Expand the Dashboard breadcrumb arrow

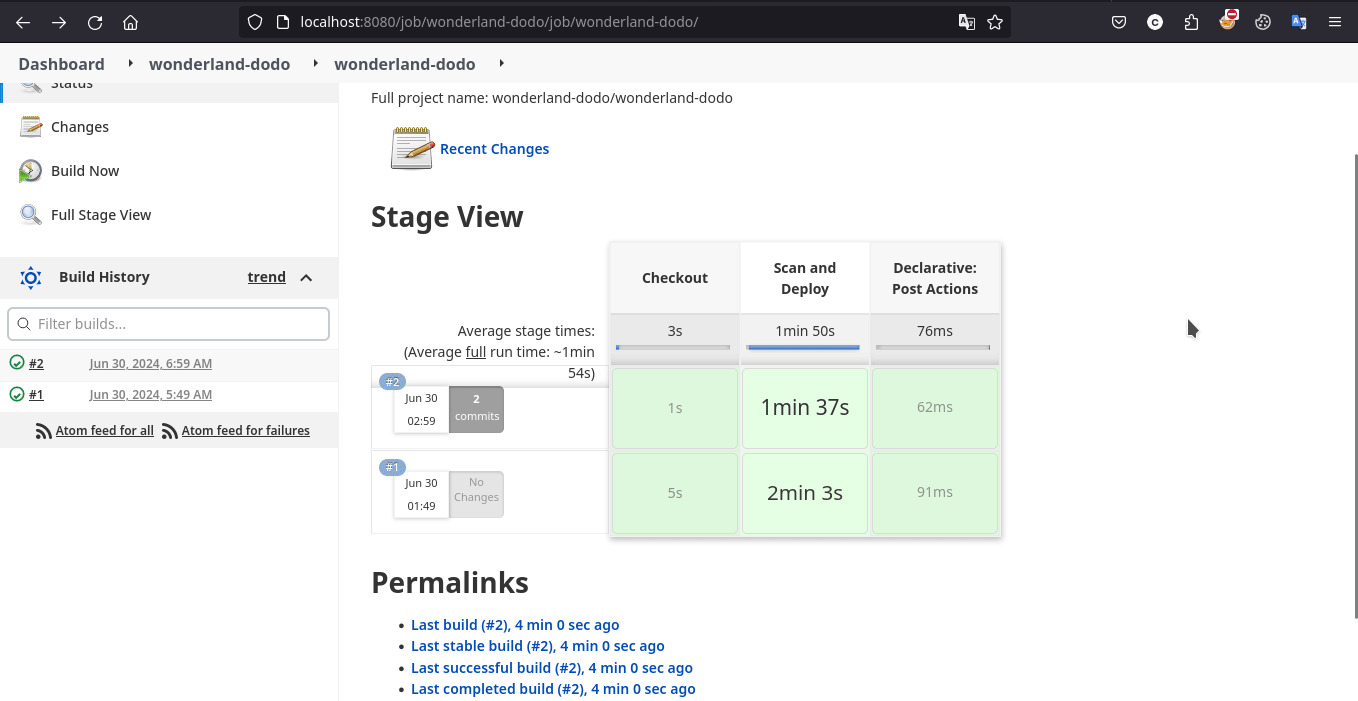[131, 64]
